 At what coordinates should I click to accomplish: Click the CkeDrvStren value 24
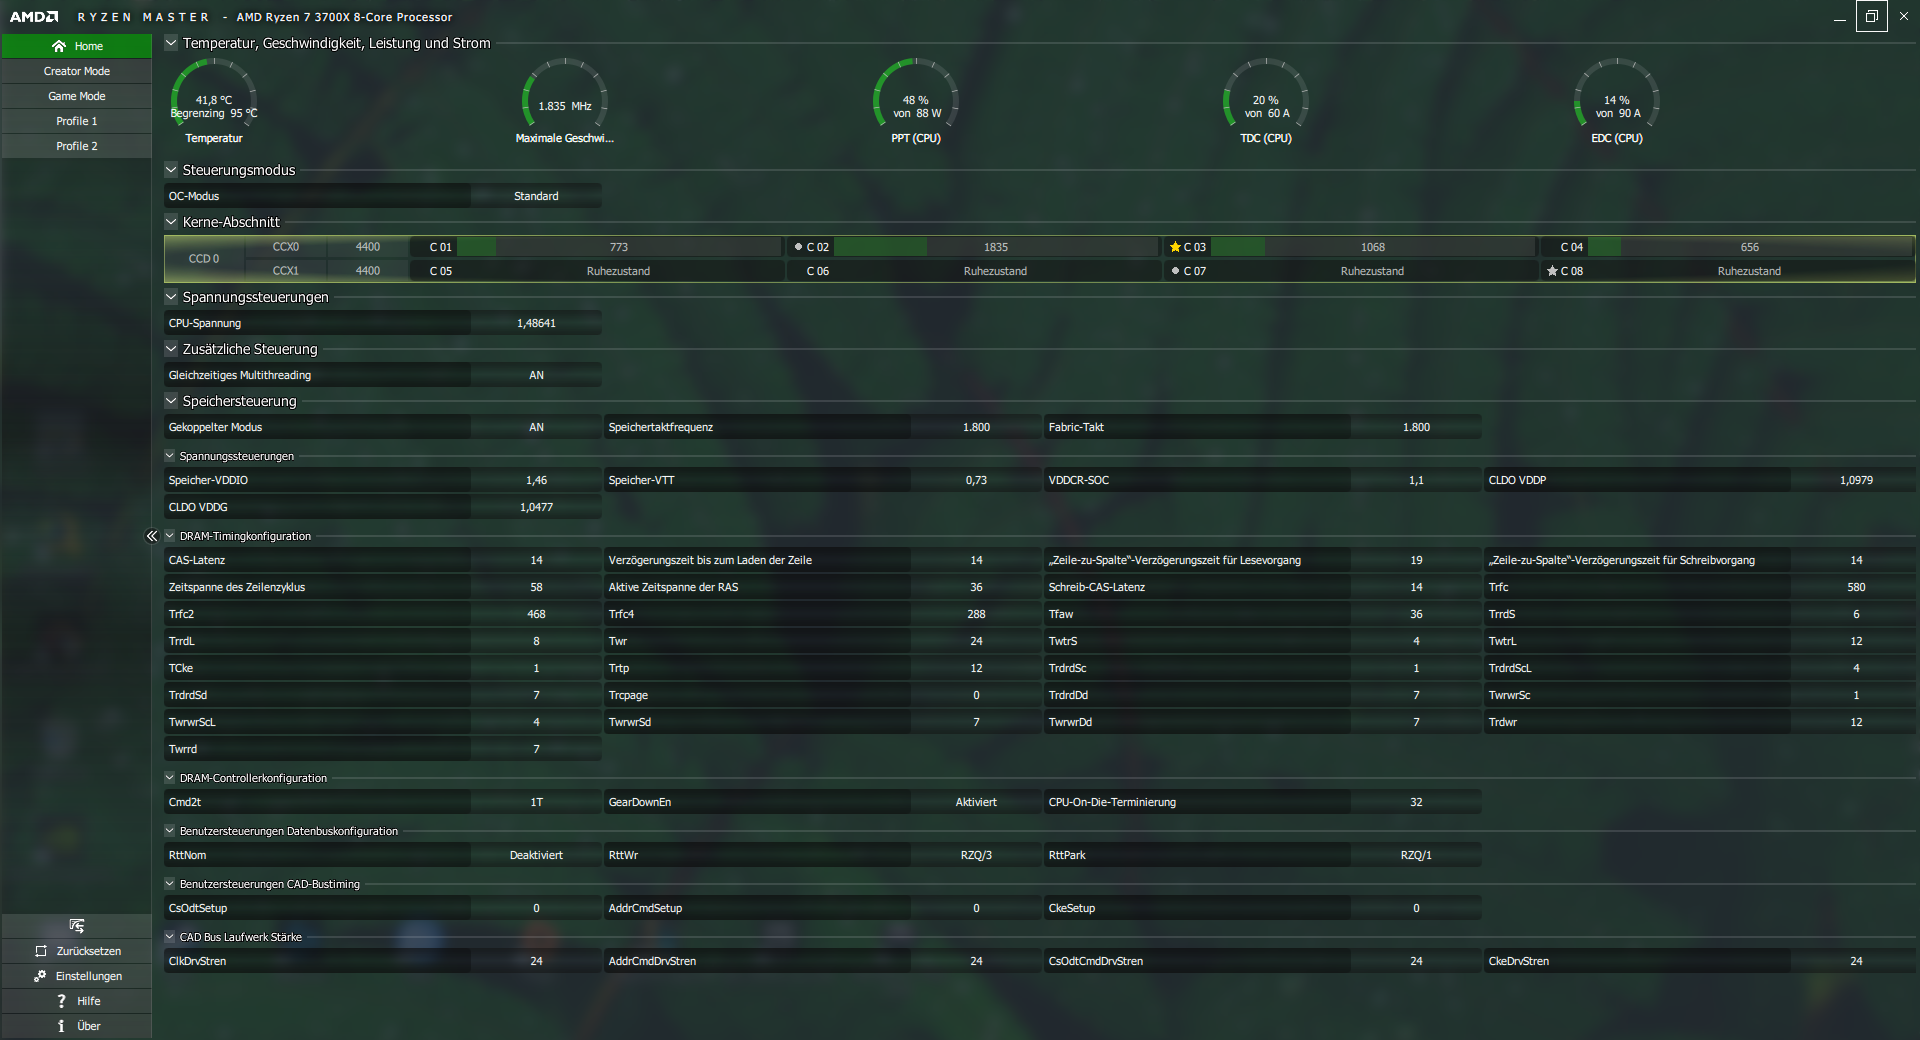click(x=1856, y=961)
